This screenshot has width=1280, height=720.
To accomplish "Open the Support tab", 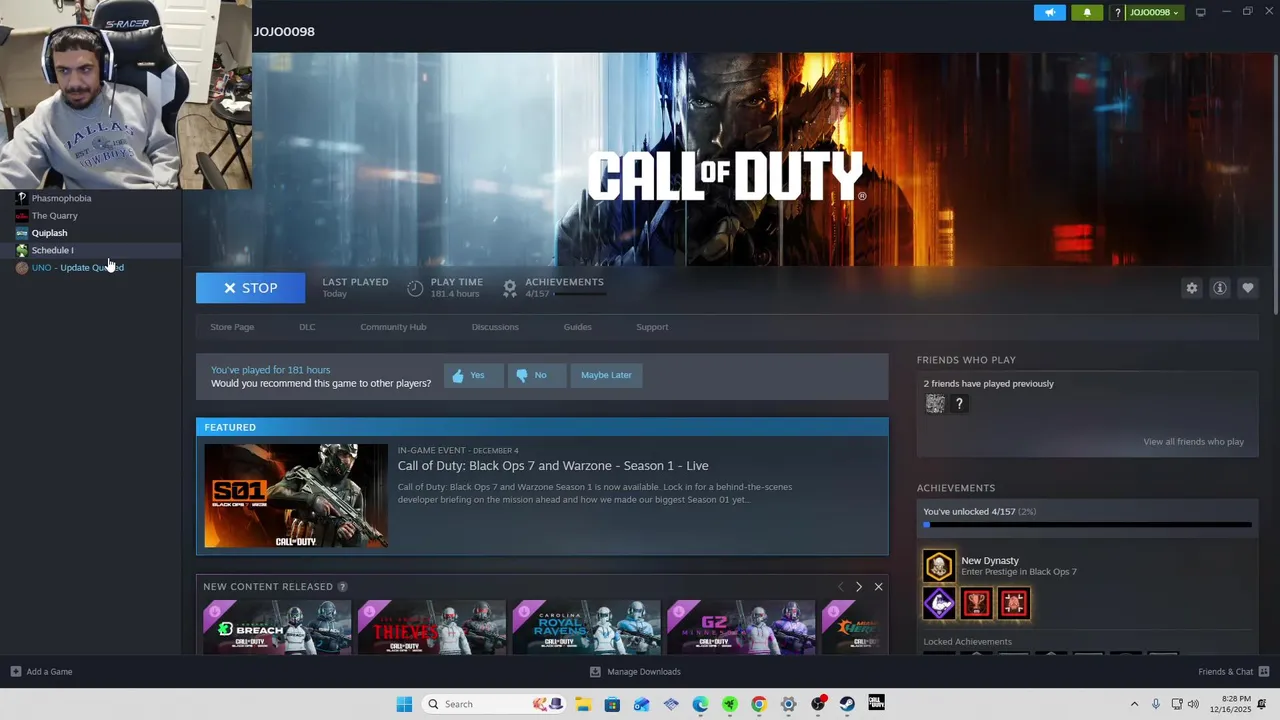I will click(652, 327).
